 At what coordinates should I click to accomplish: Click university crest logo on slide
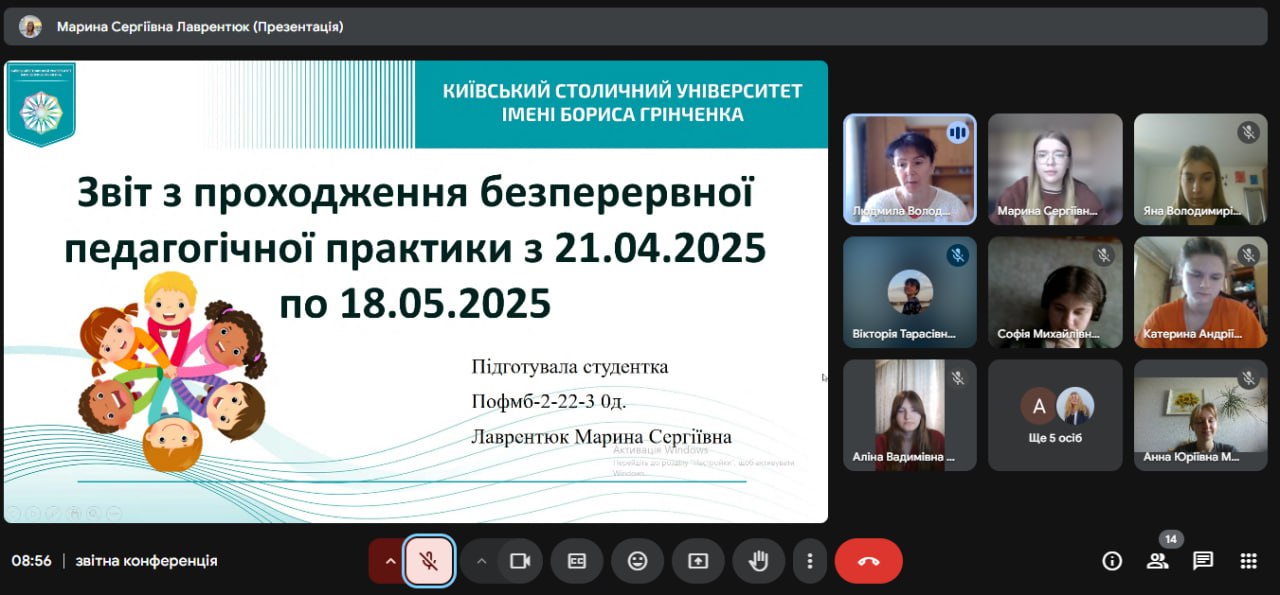click(41, 104)
